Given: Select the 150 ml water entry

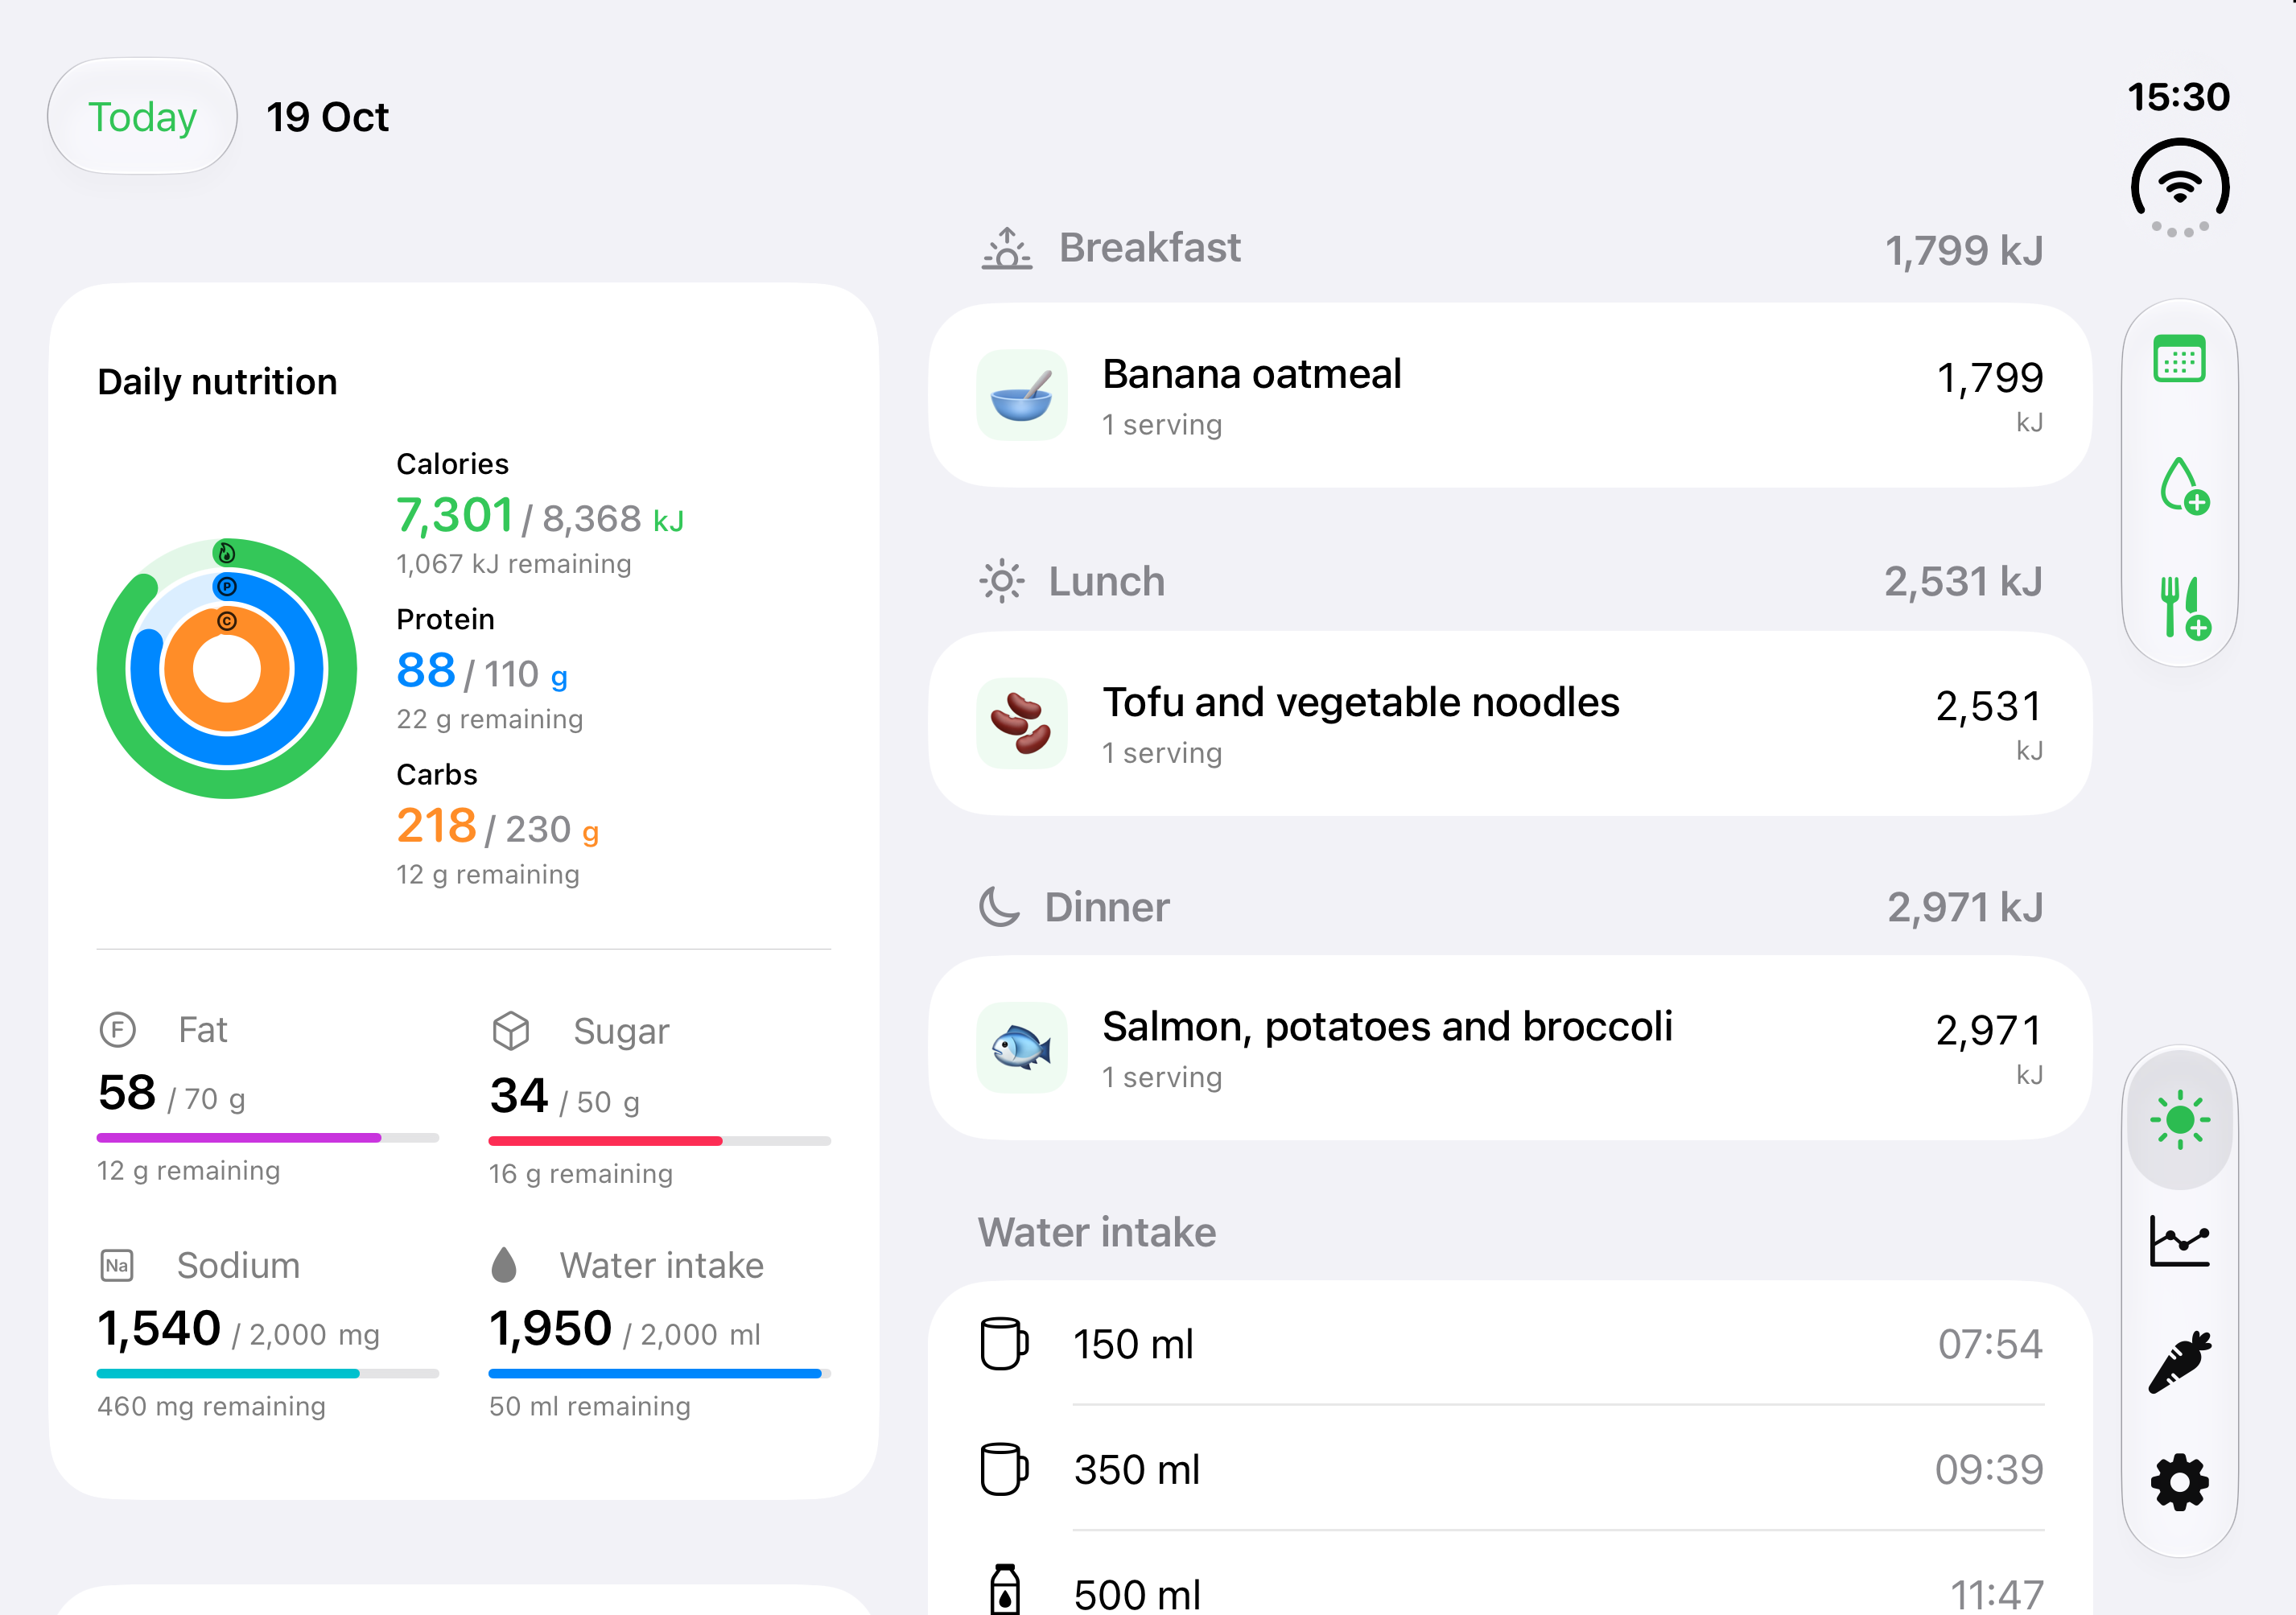Looking at the screenshot, I should pyautogui.click(x=1510, y=1343).
